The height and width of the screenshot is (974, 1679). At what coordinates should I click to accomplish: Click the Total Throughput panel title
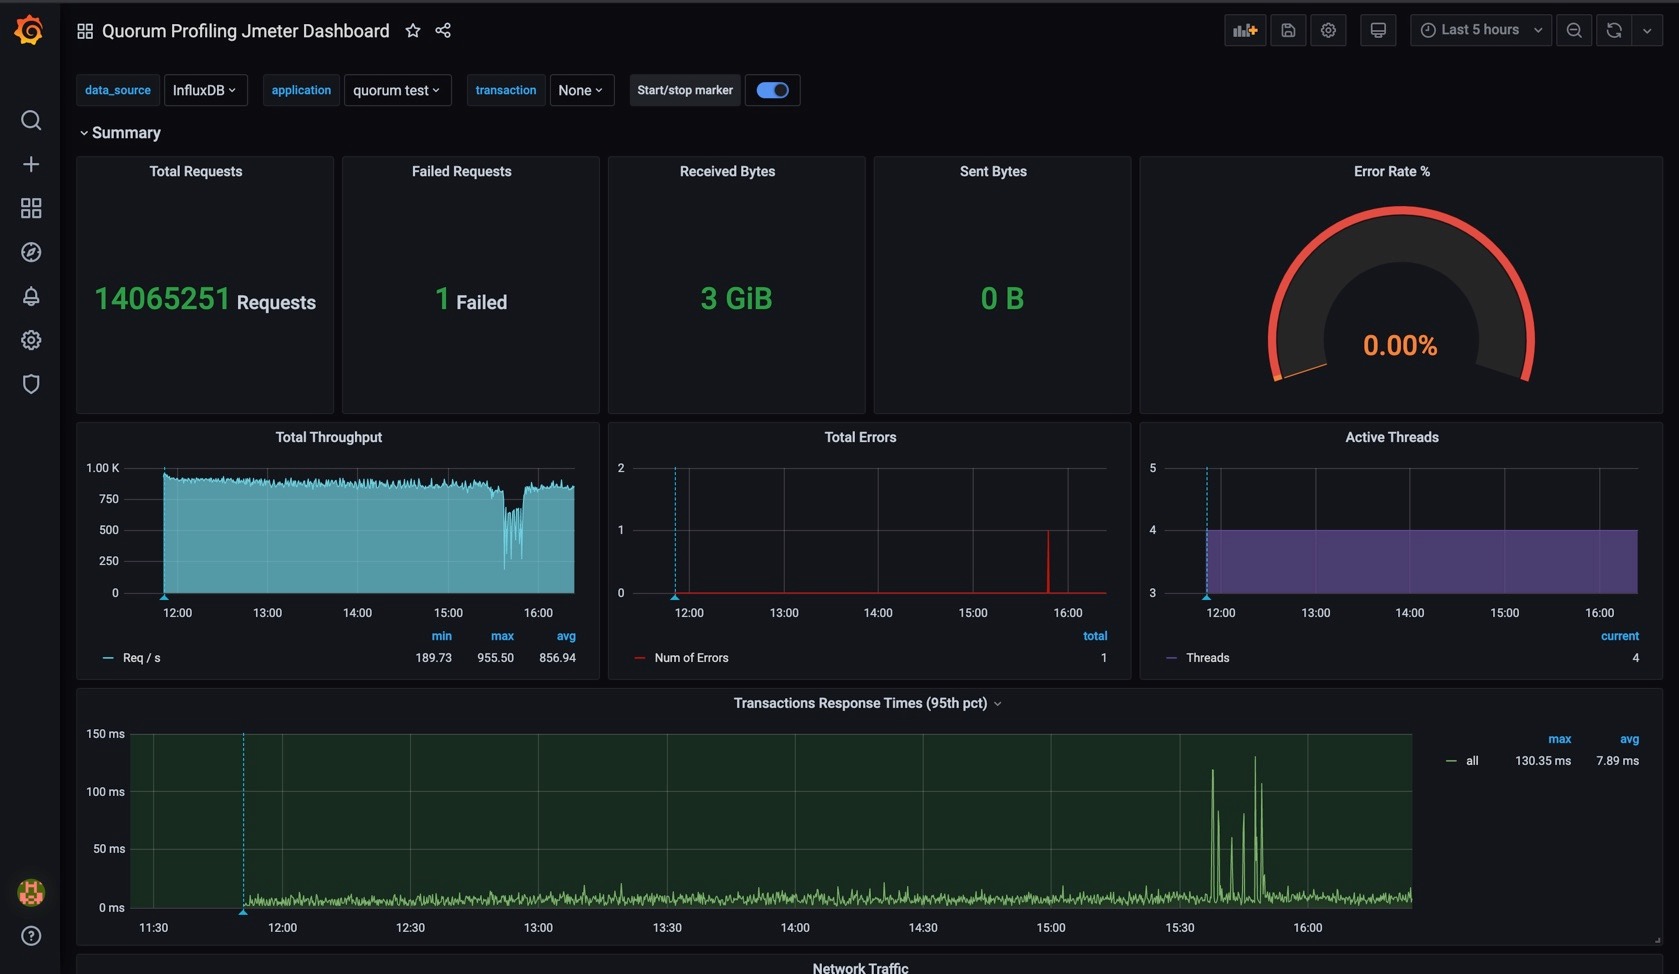pos(328,437)
